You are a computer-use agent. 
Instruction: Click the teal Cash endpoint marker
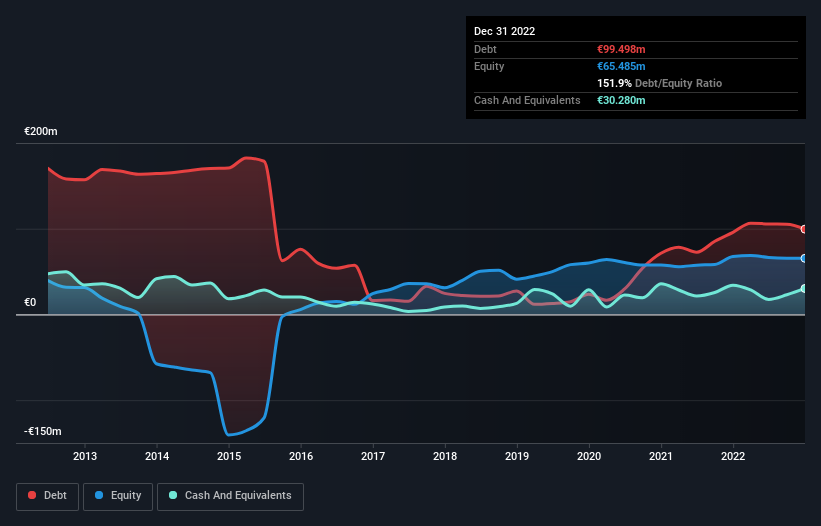point(804,288)
